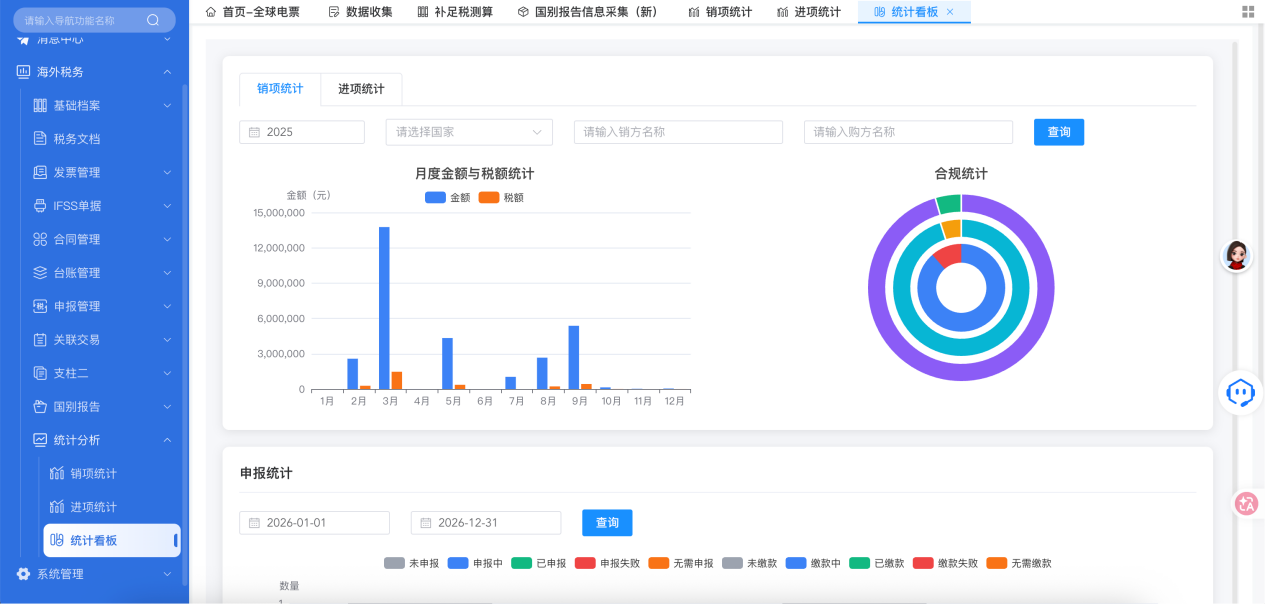1265x604 pixels.
Task: Click the grid icon at top right
Action: pos(1247,12)
